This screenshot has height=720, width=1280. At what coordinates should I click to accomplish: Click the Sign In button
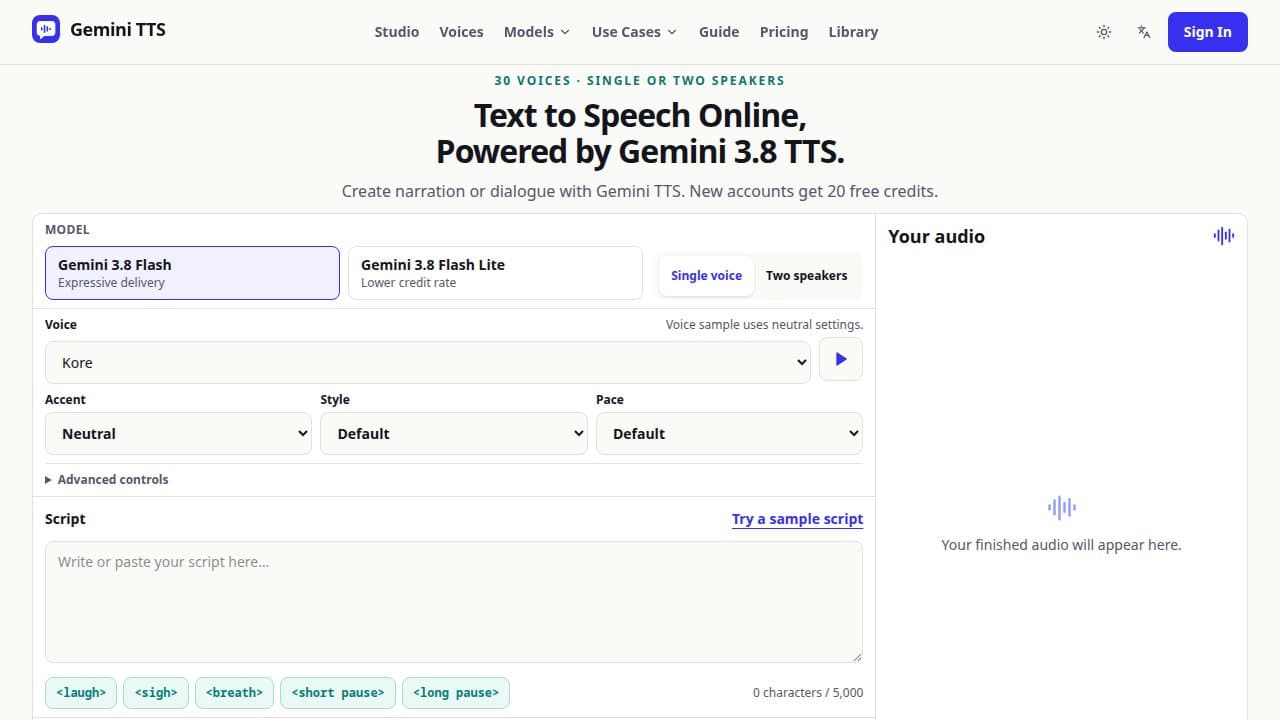1208,32
